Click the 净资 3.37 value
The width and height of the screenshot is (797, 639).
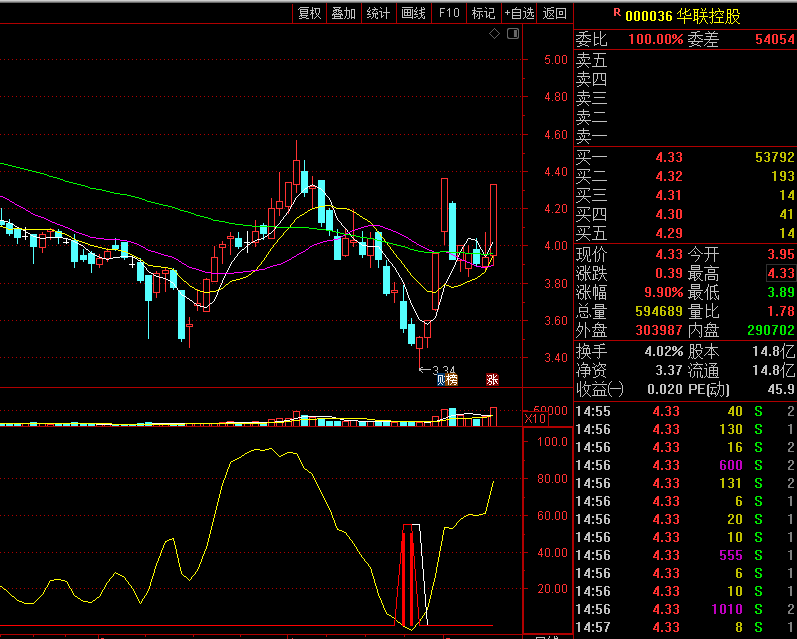click(669, 370)
